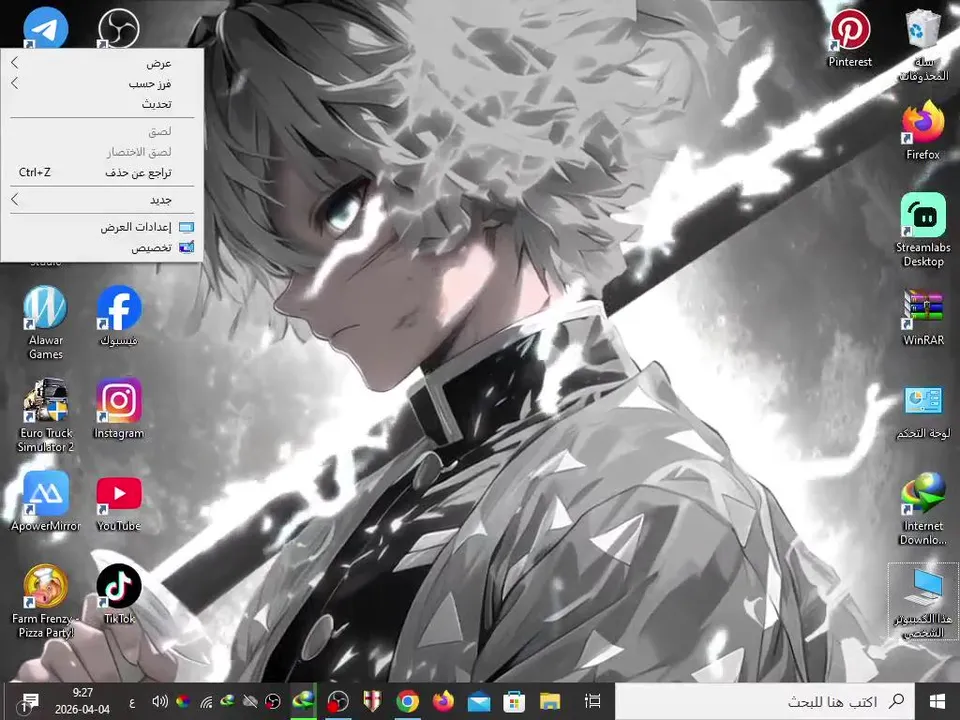Switch input language via ع indicator

pos(132,702)
